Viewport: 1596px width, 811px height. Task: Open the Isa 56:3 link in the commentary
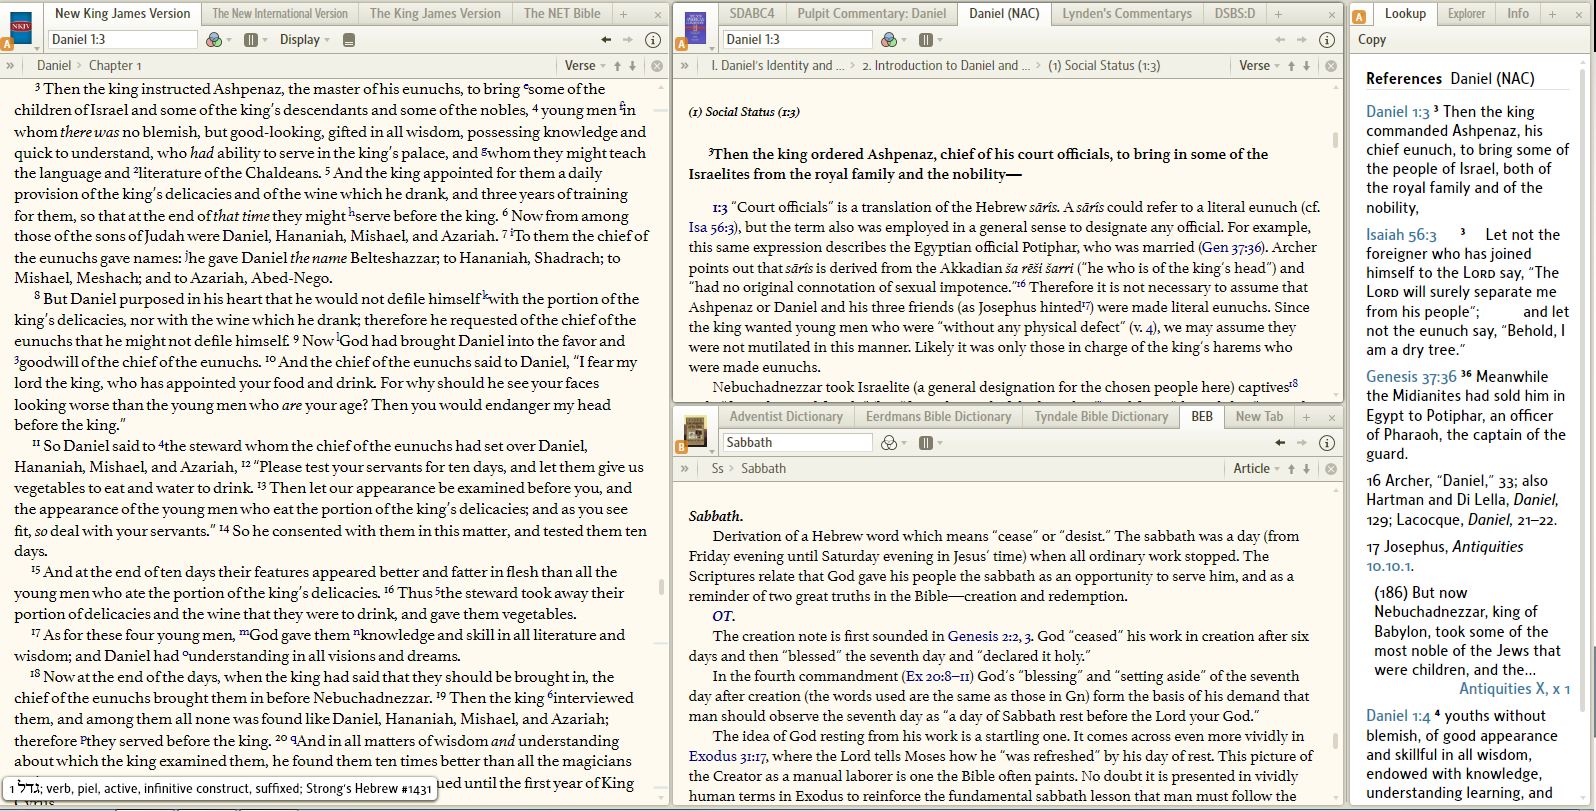[x=712, y=227]
